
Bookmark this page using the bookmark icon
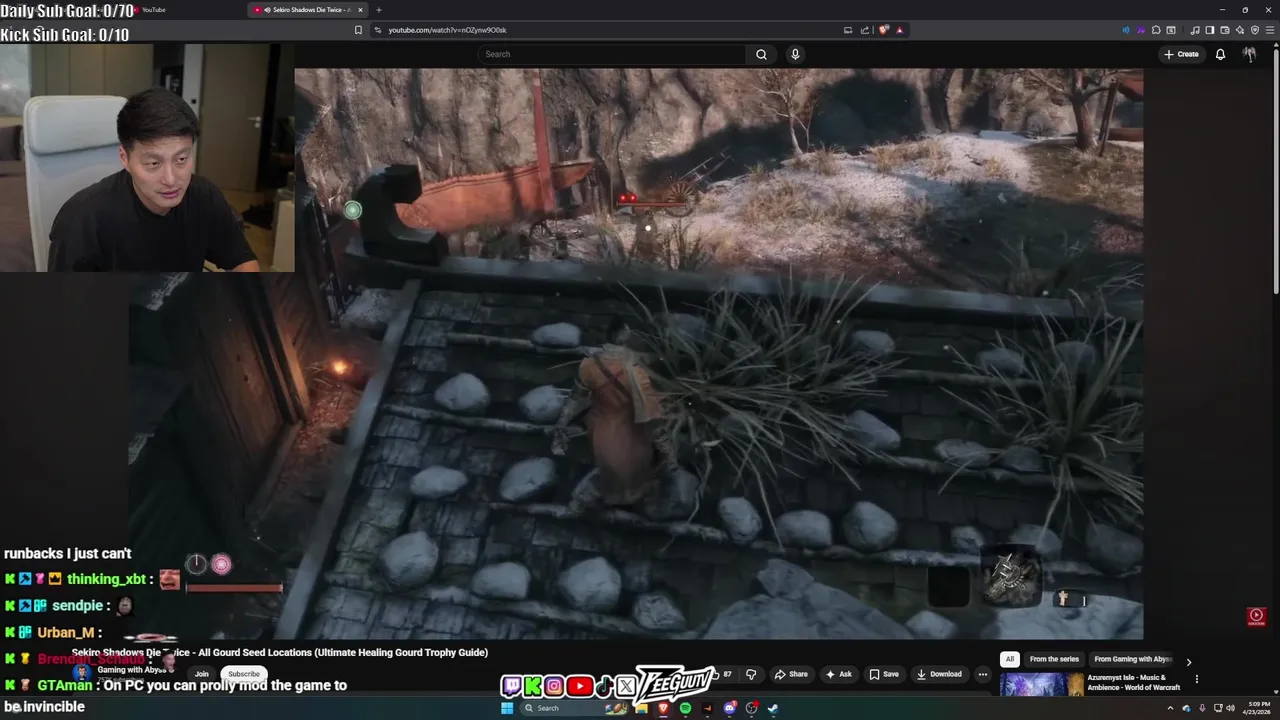pos(358,30)
